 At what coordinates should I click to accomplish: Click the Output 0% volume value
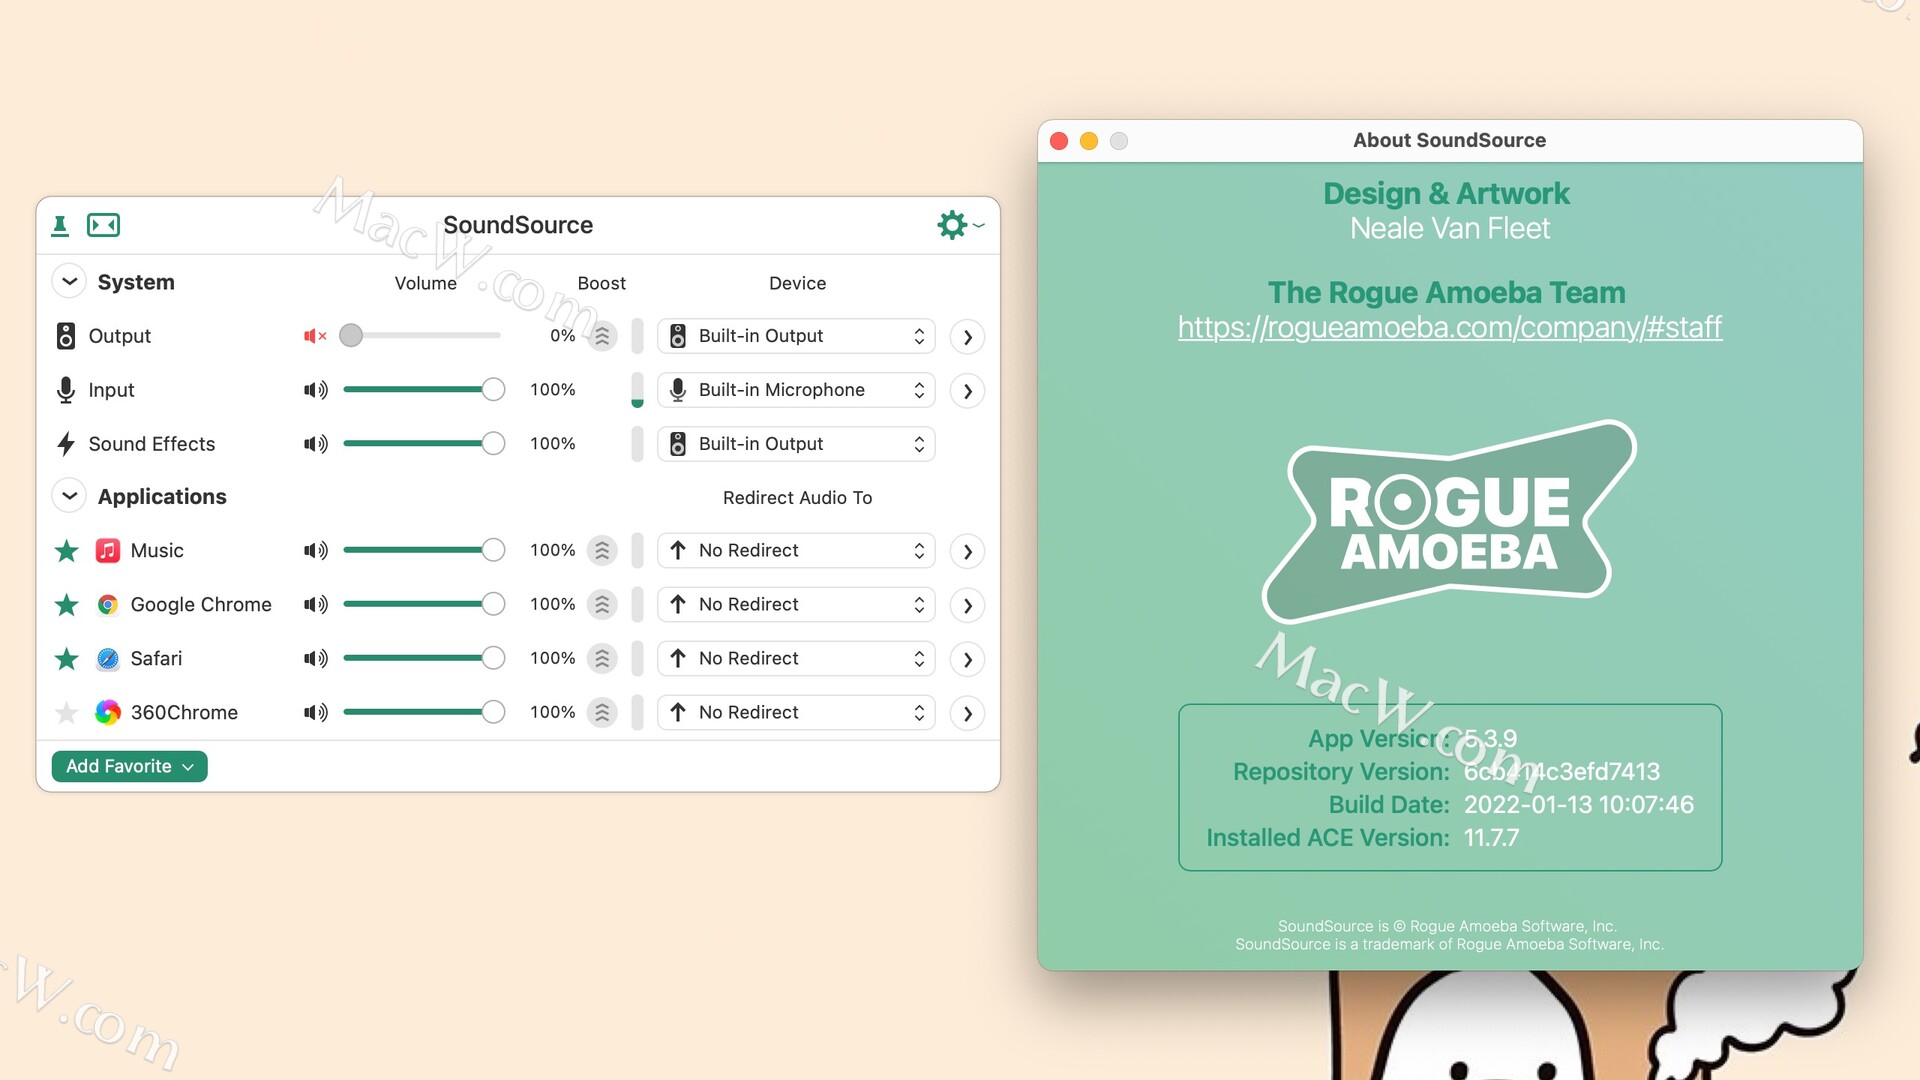(563, 336)
